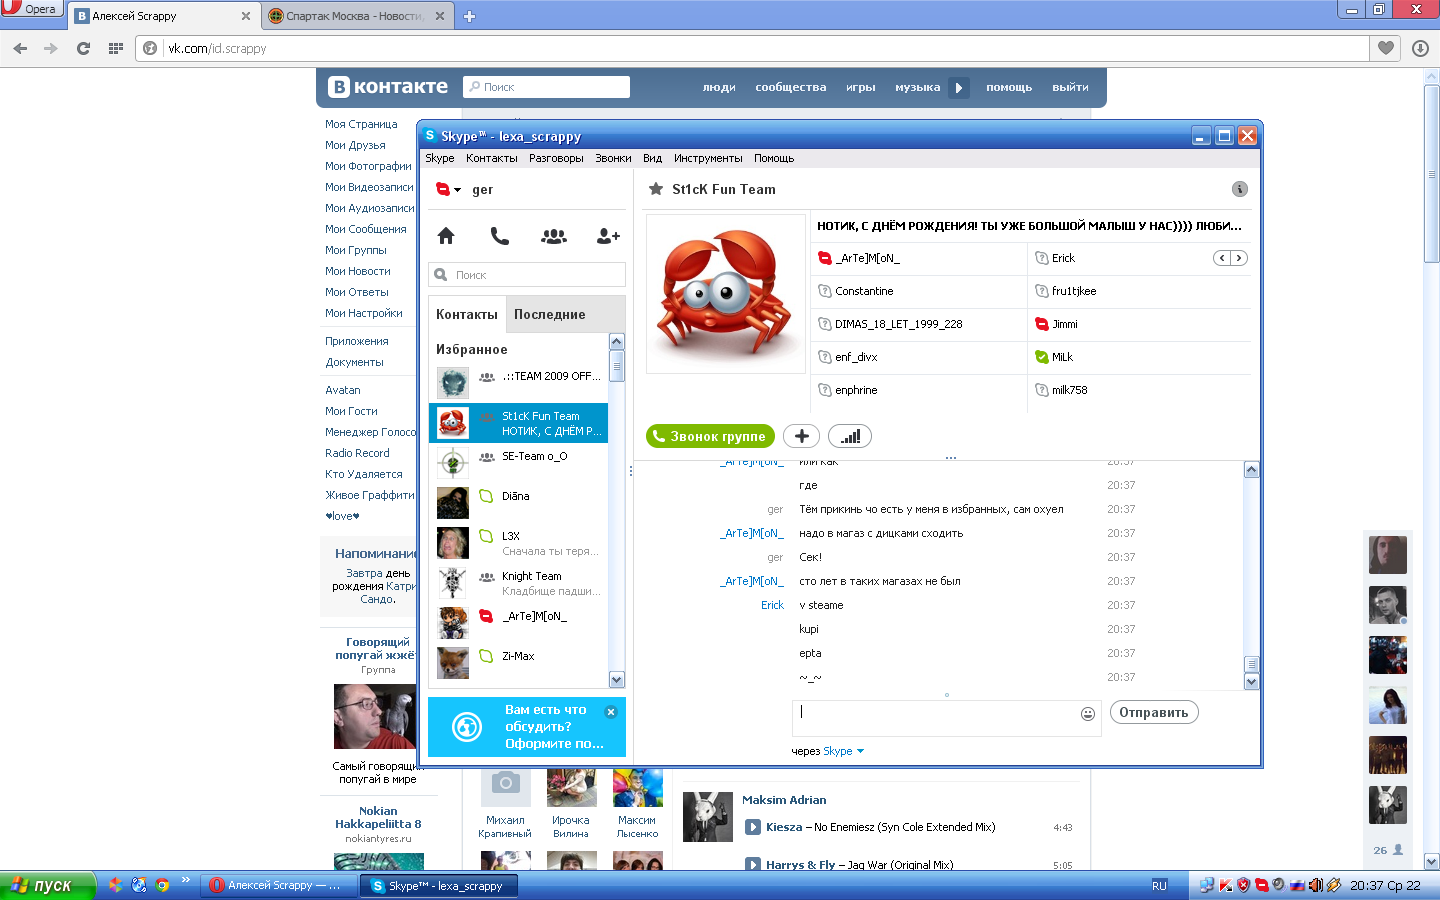Expand the 'через Skype' dropdown

[x=860, y=751]
